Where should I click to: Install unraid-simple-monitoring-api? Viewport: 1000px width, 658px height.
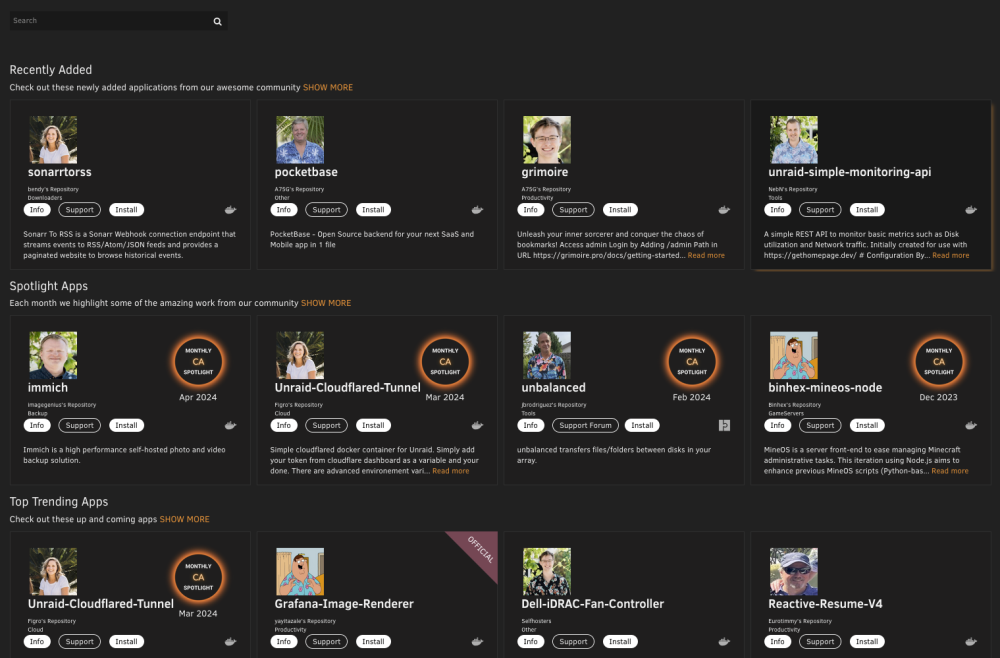point(867,210)
